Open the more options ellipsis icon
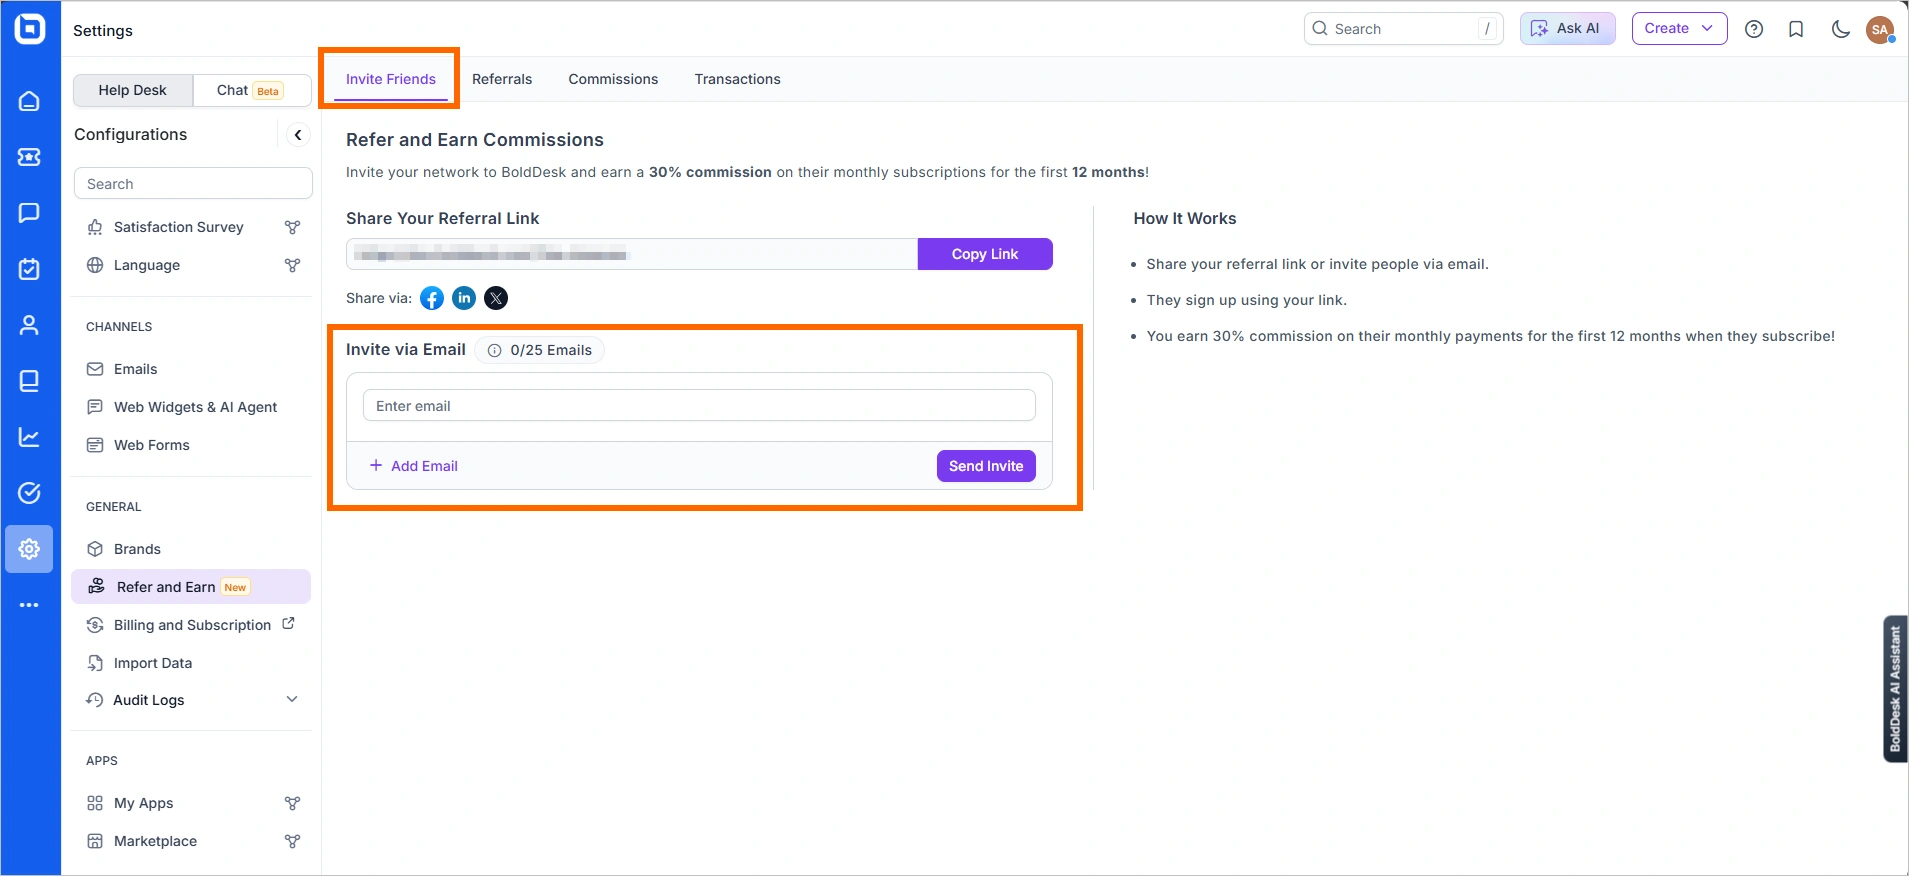1909x876 pixels. point(29,605)
